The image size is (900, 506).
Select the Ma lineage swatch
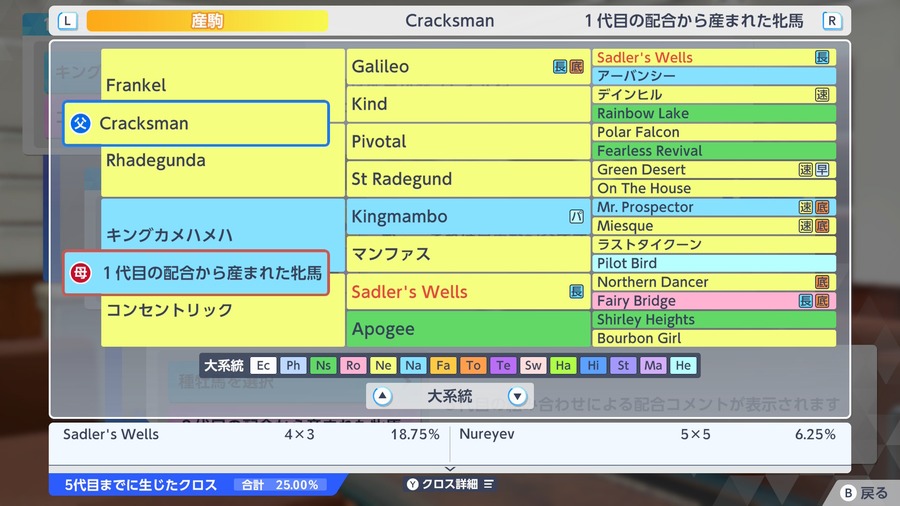point(653,365)
